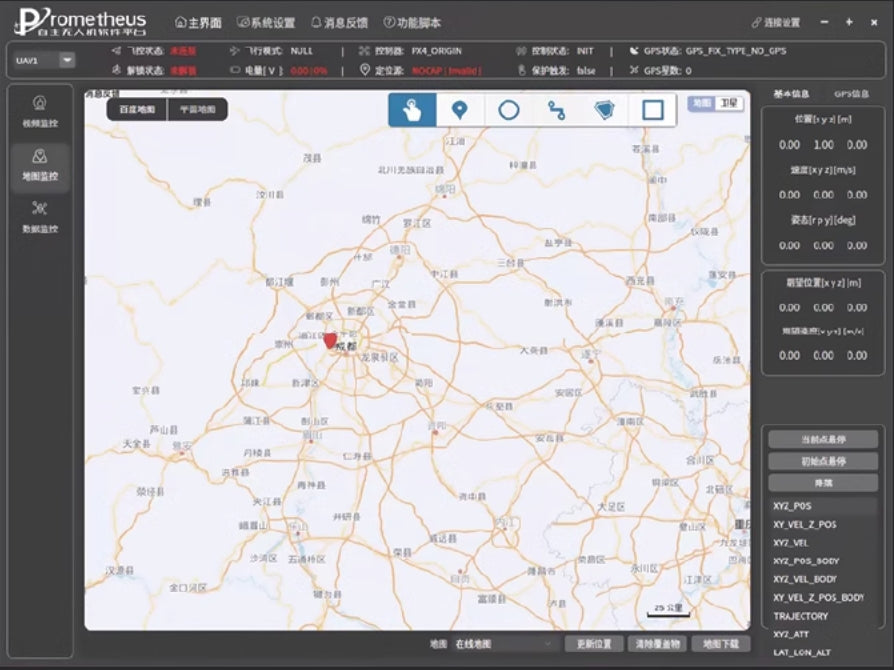Screen dimensions: 894x670
Task: Switch to the GPS信息 tab
Action: [x=851, y=94]
